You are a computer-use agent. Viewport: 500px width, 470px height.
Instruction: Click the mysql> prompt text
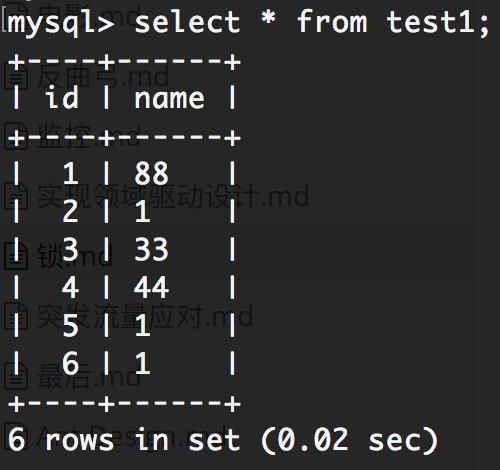[61, 23]
